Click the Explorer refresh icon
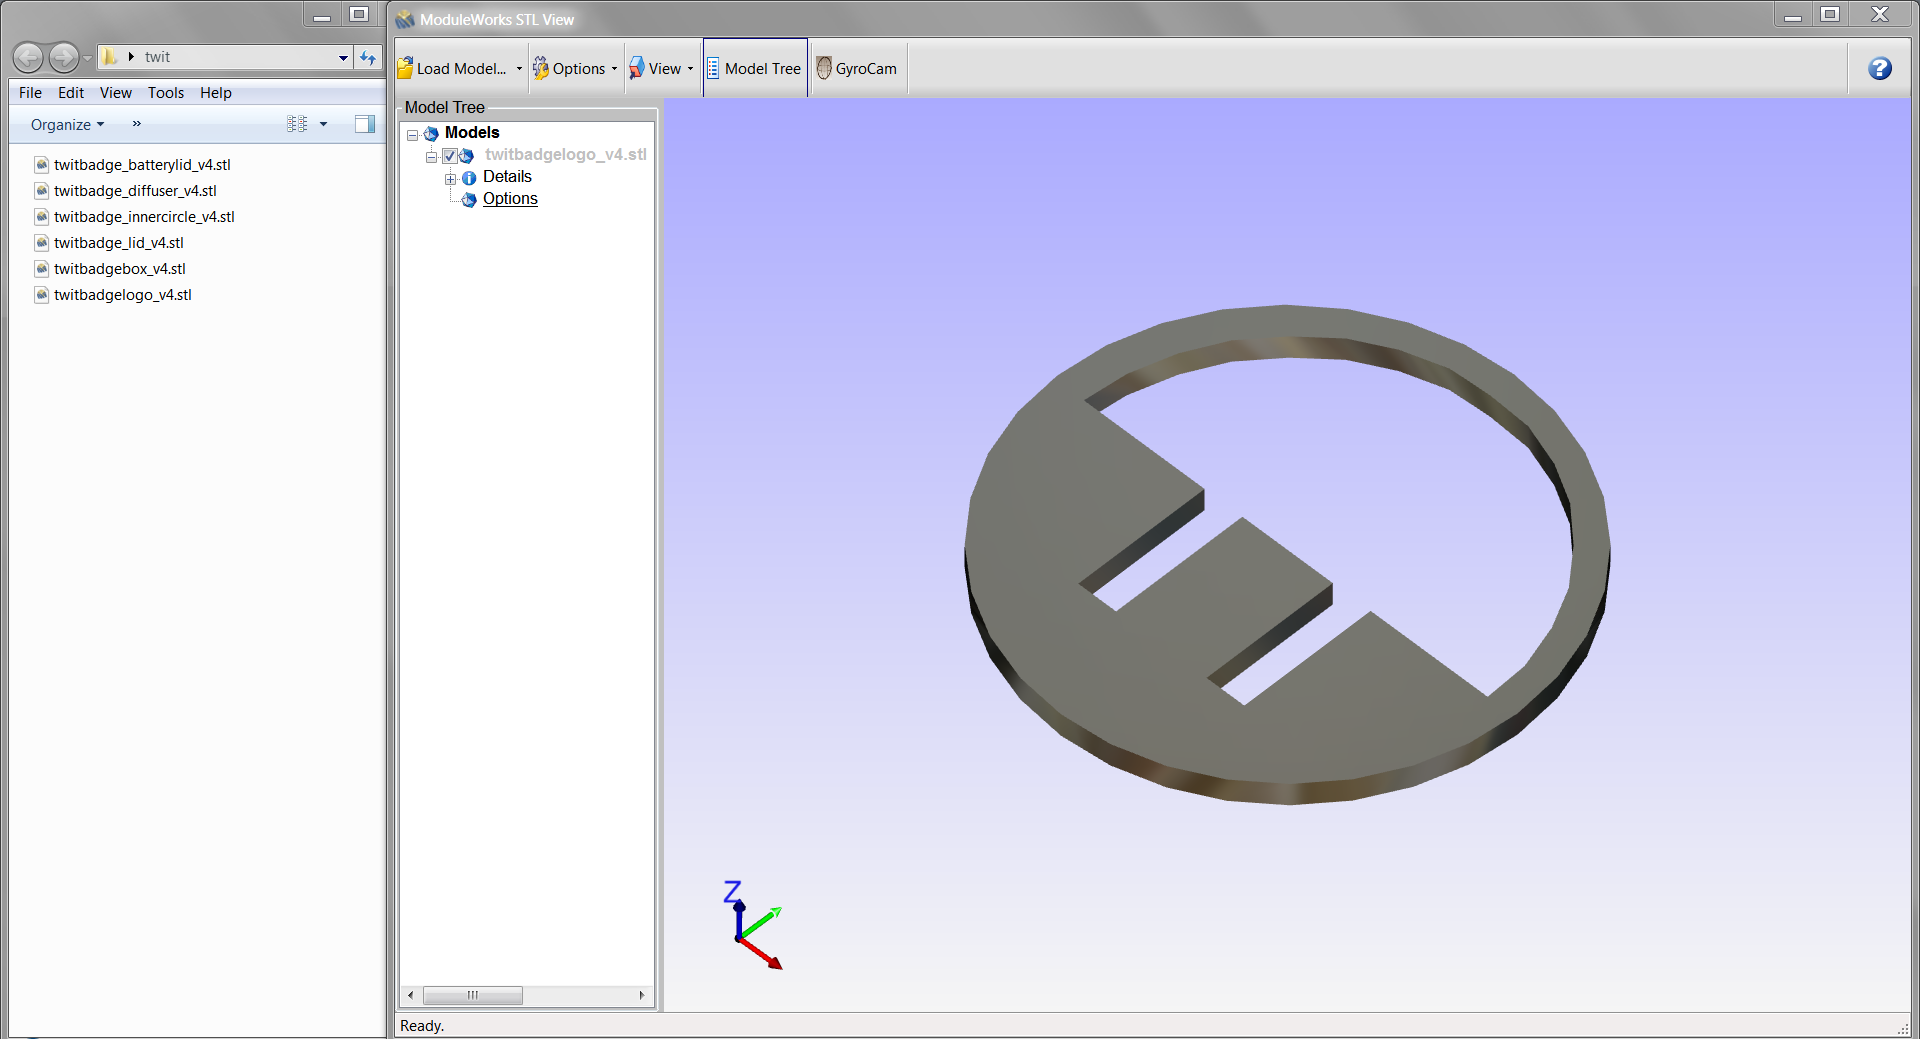Image resolution: width=1920 pixels, height=1039 pixels. point(368,58)
